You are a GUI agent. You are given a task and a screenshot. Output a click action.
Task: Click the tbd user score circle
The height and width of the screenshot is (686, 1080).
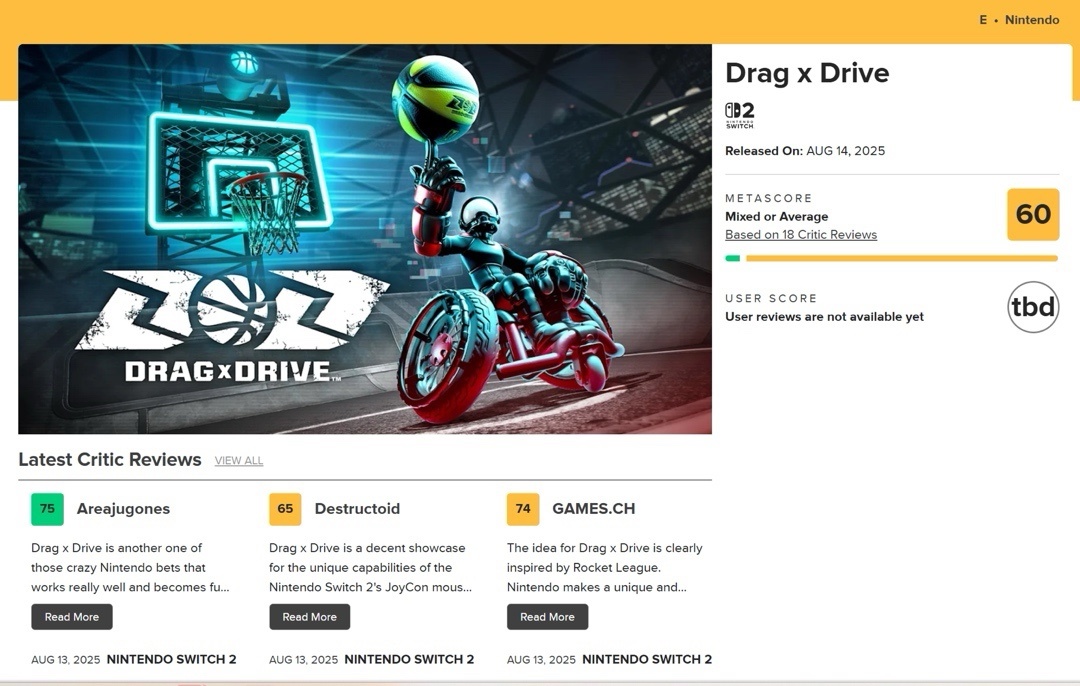click(x=1032, y=306)
